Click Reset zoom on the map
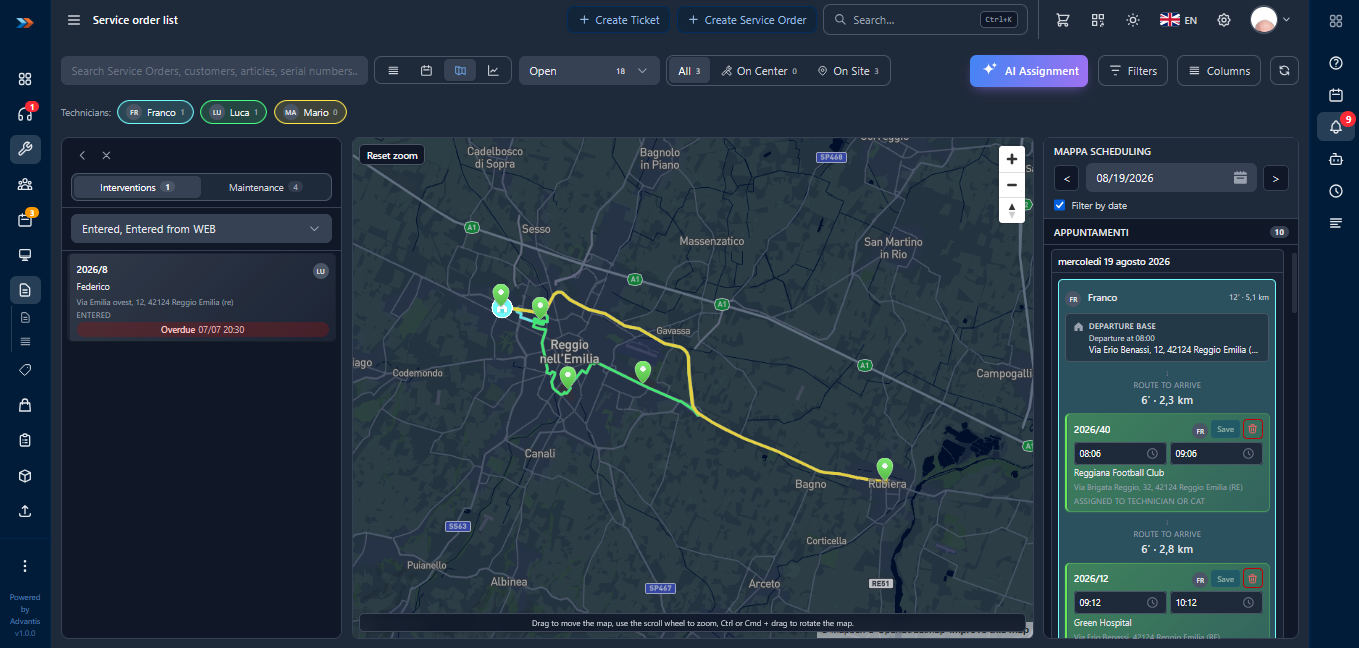This screenshot has height=648, width=1359. pyautogui.click(x=392, y=155)
